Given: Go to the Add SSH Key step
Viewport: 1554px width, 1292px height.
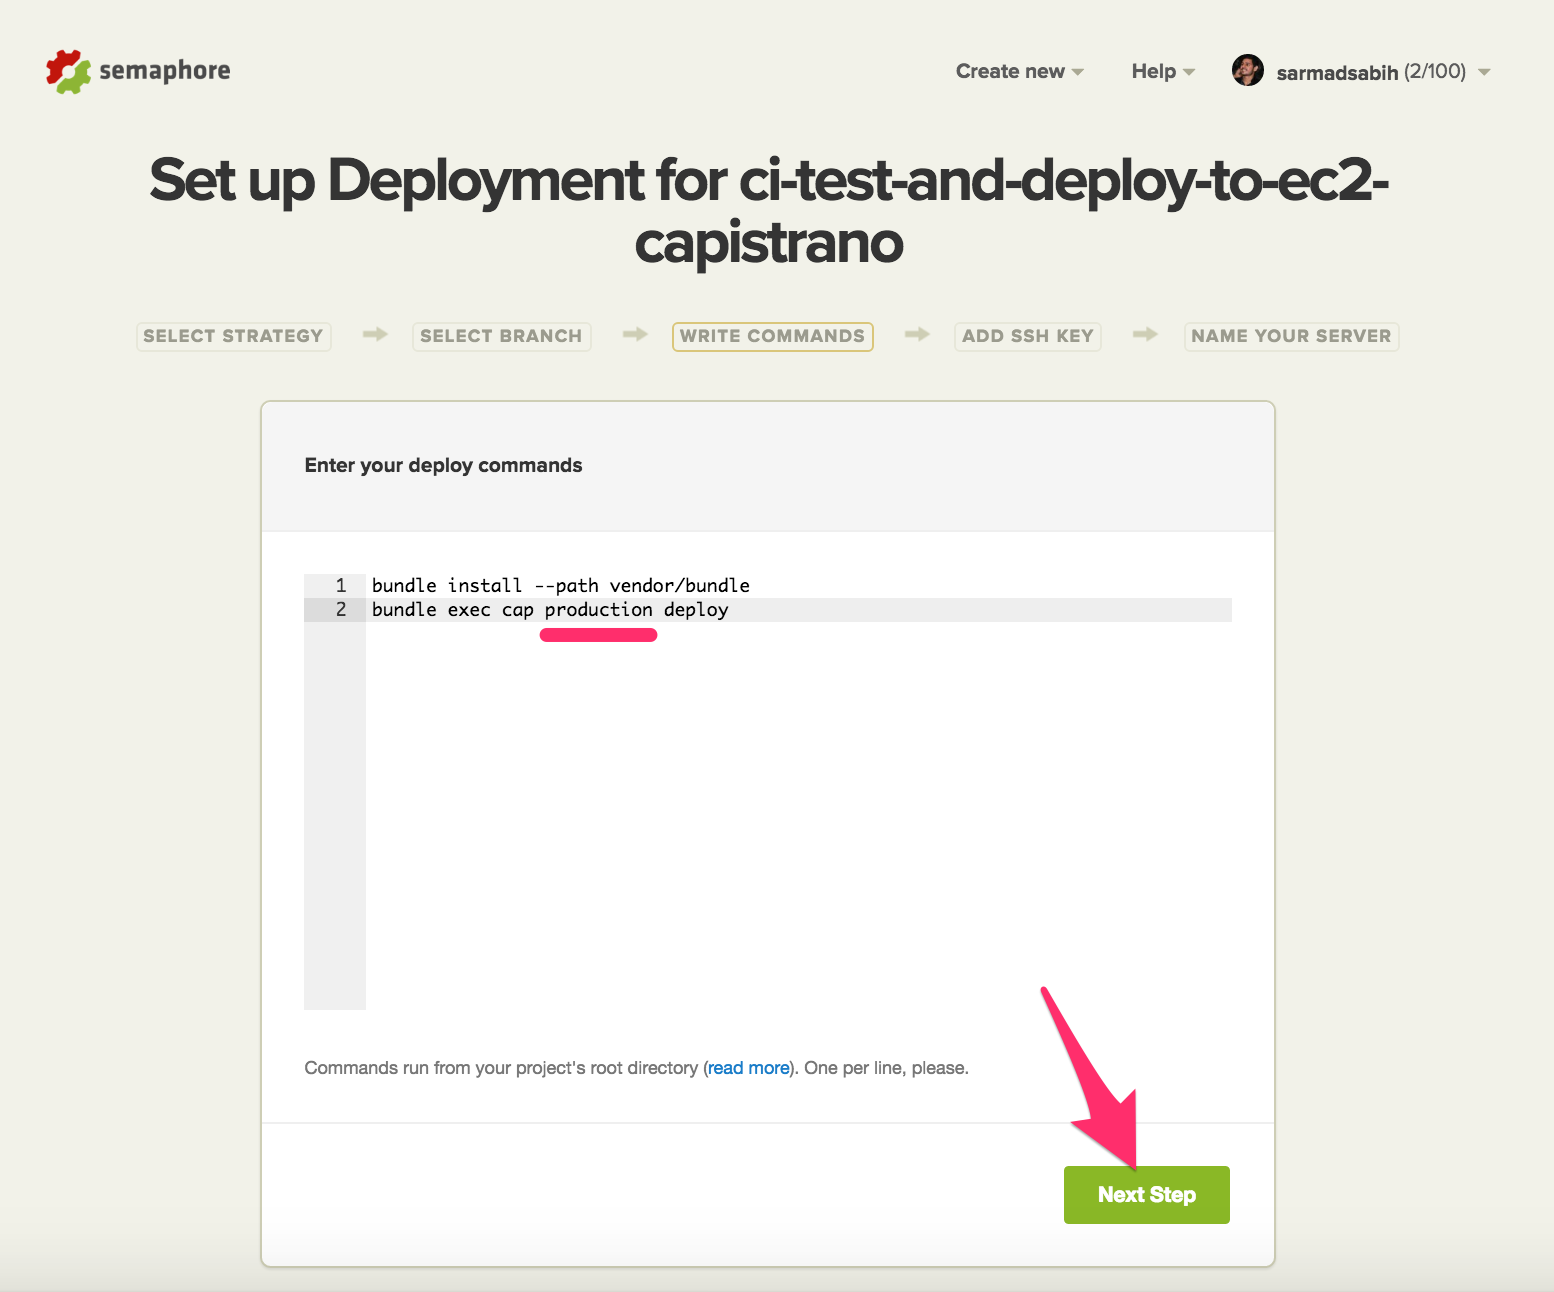Looking at the screenshot, I should (x=1028, y=336).
